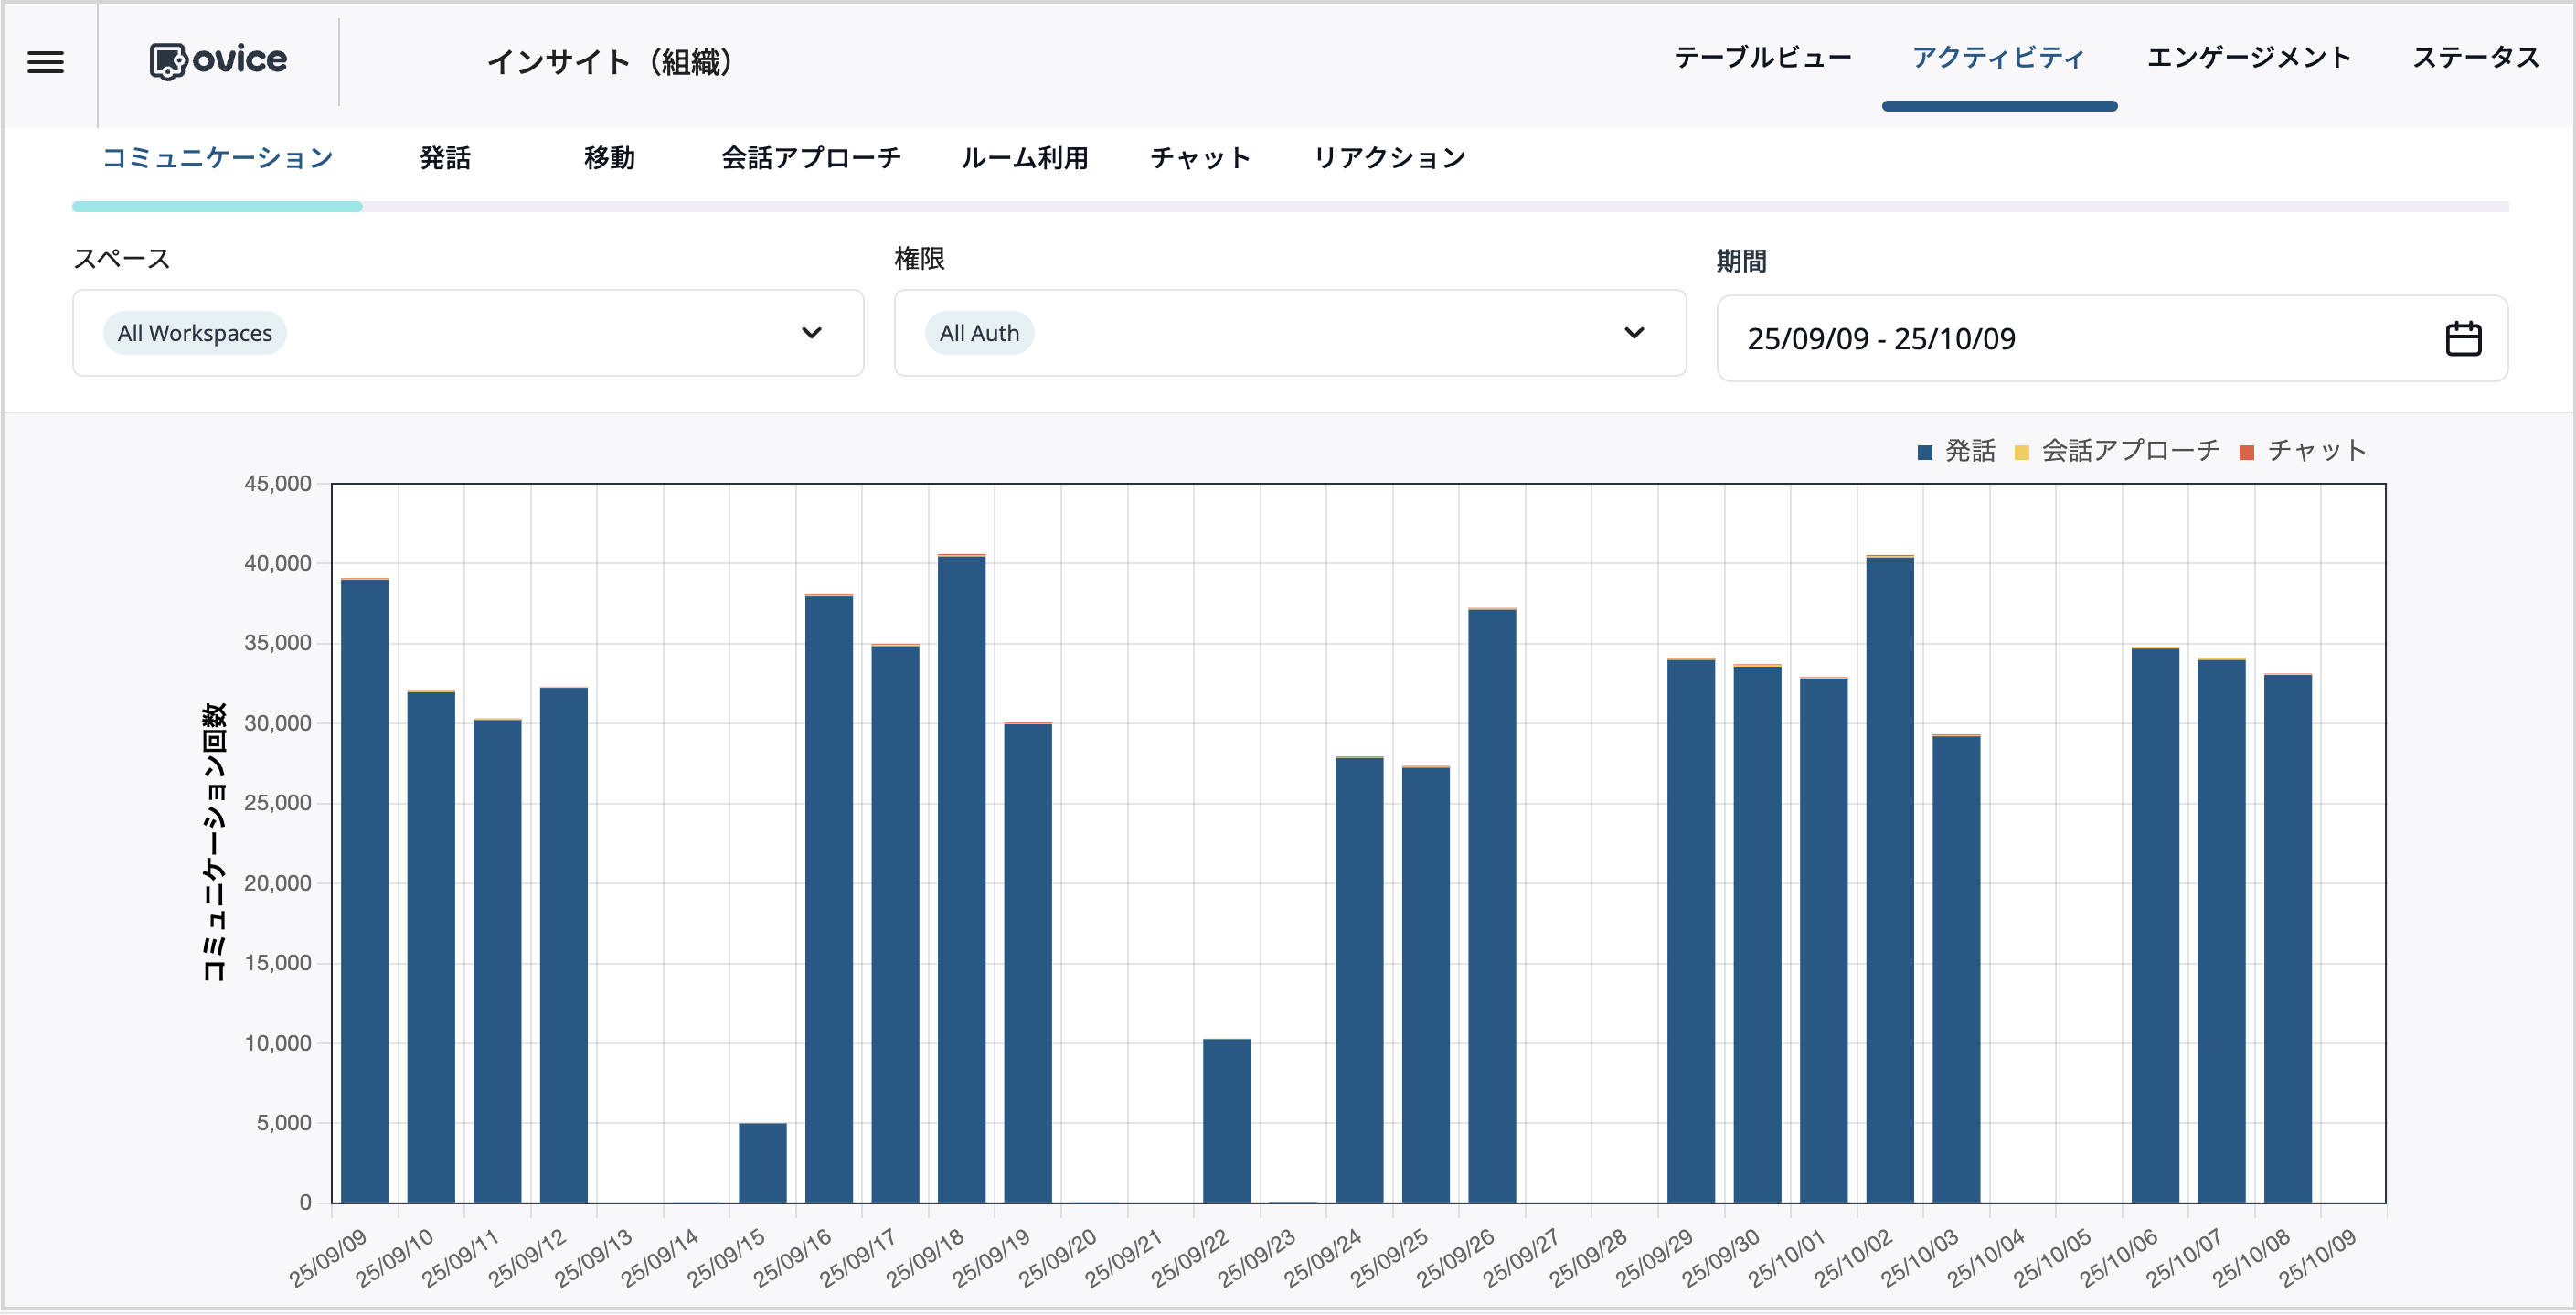The image size is (2576, 1315).
Task: Open the ルーム利用 sub-tab
Action: (1024, 157)
